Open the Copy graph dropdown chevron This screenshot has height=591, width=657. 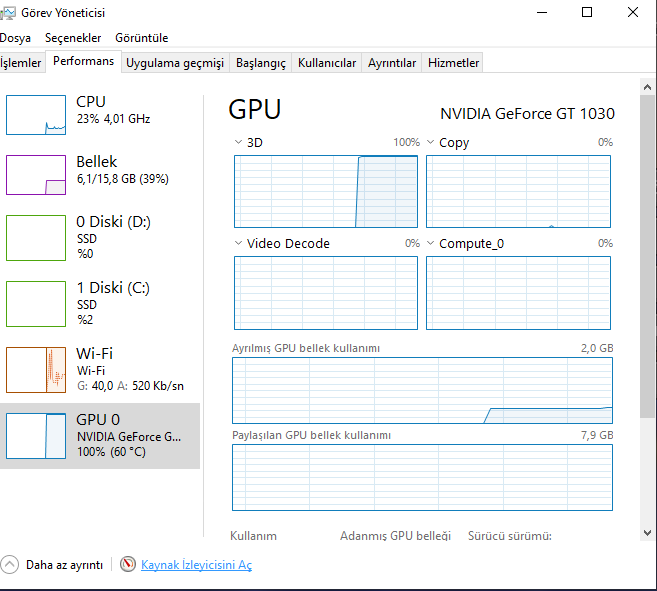click(x=430, y=143)
